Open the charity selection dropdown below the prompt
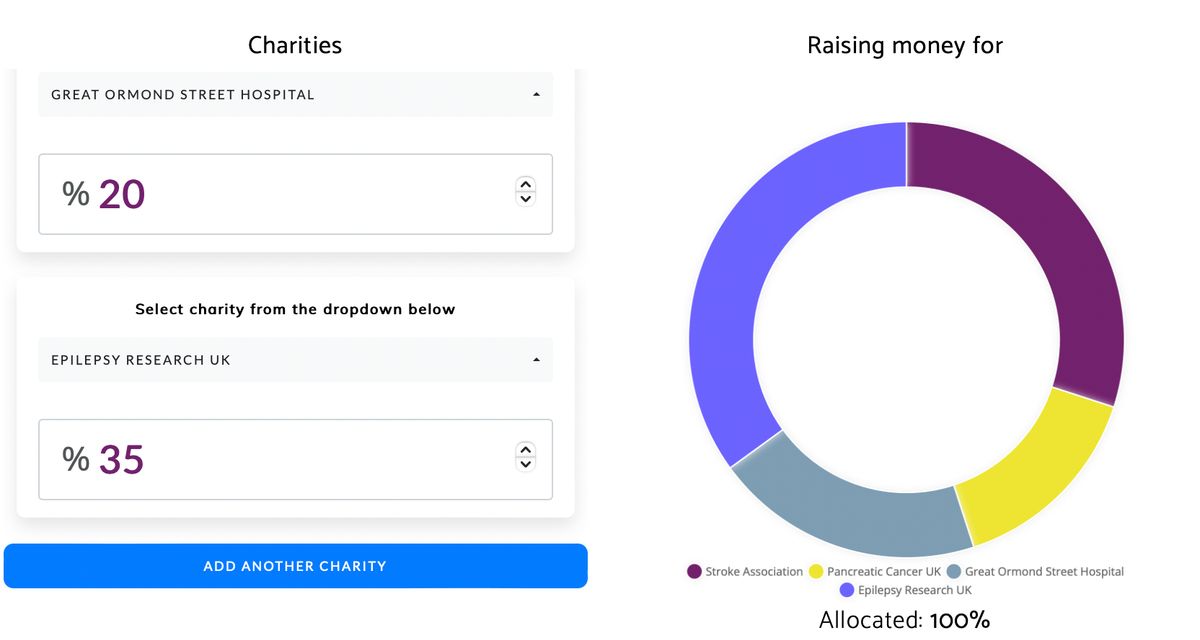Screen dimensions: 1200x640 coord(295,360)
